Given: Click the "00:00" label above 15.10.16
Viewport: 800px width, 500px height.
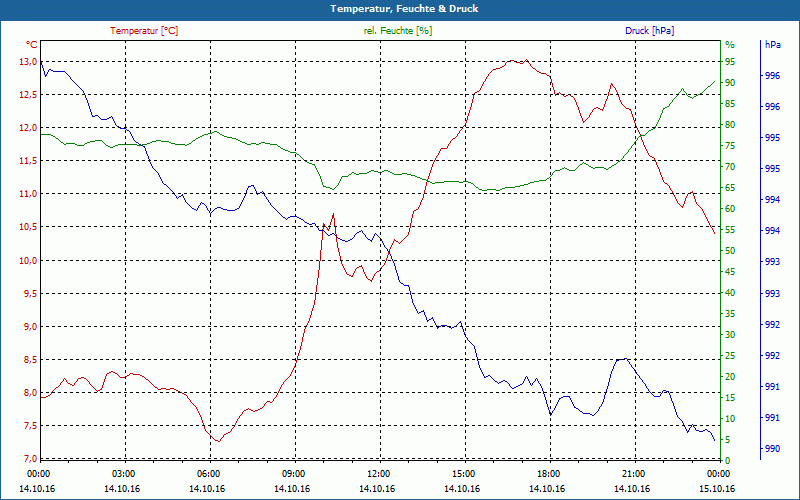Looking at the screenshot, I should coord(717,474).
